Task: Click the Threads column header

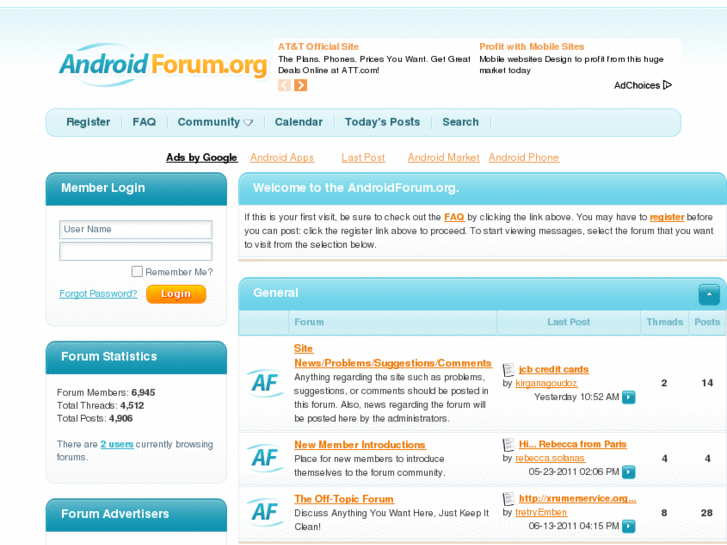Action: tap(665, 322)
